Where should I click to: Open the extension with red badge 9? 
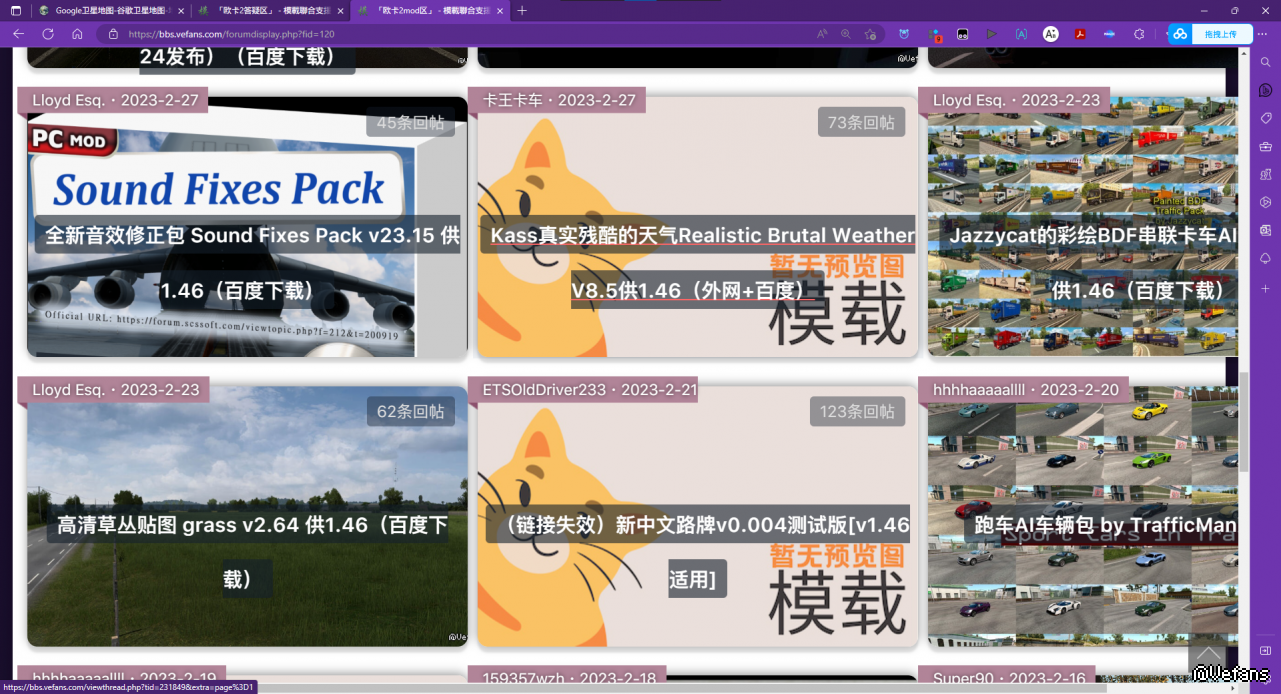(934, 34)
